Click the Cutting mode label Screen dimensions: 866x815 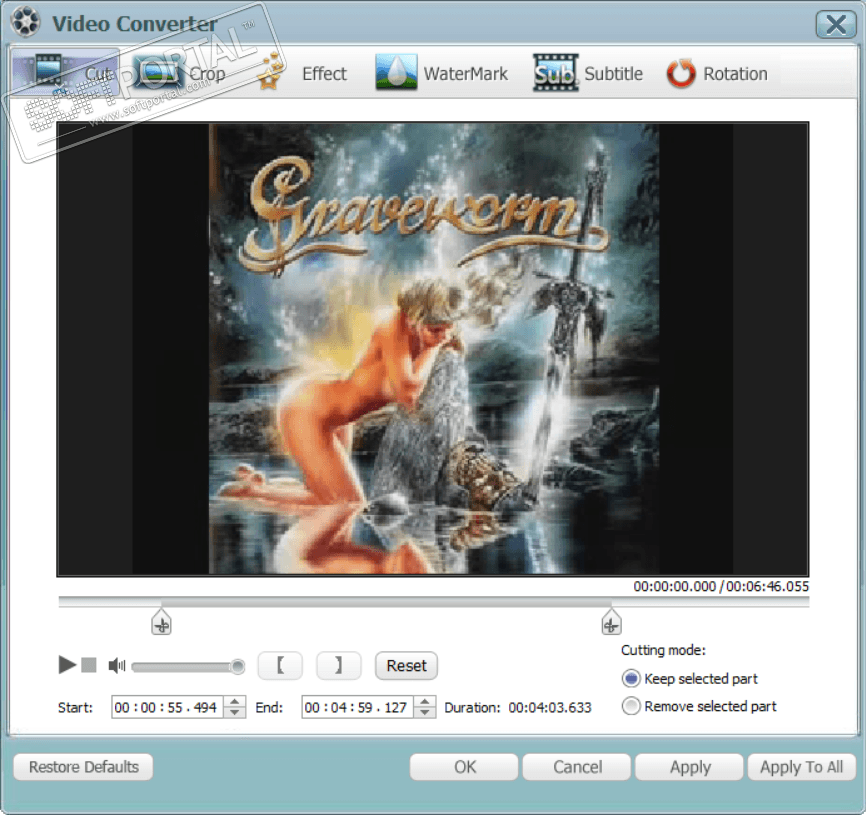tap(663, 650)
